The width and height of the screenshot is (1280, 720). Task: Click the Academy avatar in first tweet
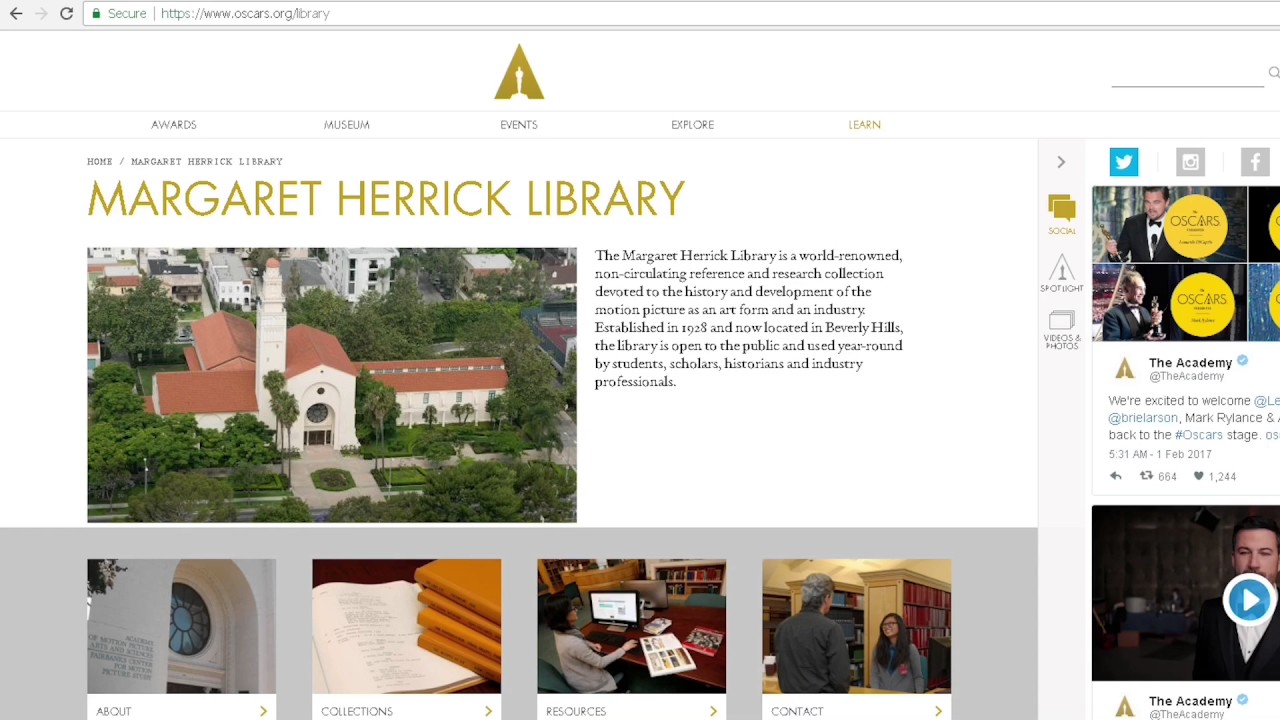click(x=1125, y=369)
